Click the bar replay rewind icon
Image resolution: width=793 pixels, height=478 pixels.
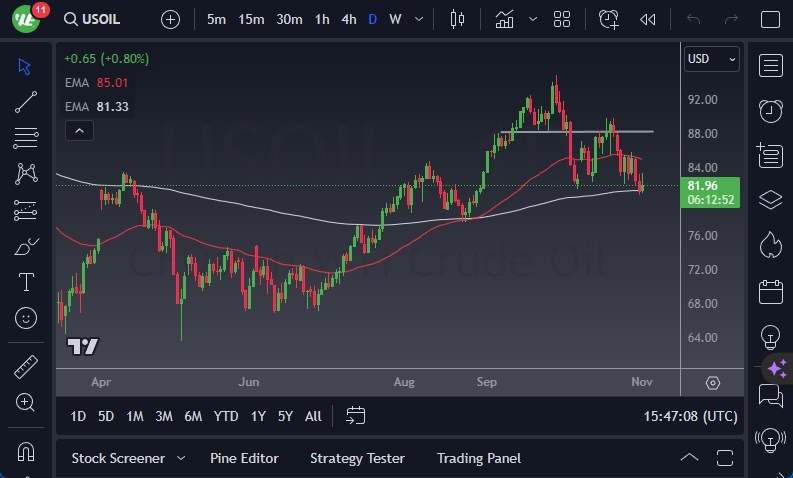click(x=648, y=19)
